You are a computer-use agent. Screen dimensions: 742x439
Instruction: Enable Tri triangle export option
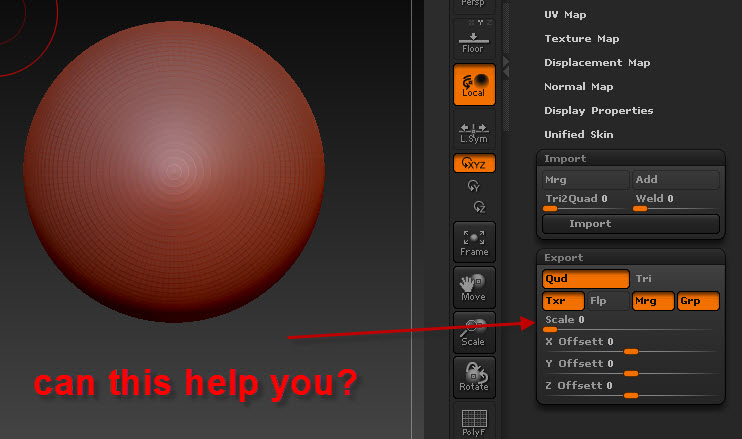(676, 279)
